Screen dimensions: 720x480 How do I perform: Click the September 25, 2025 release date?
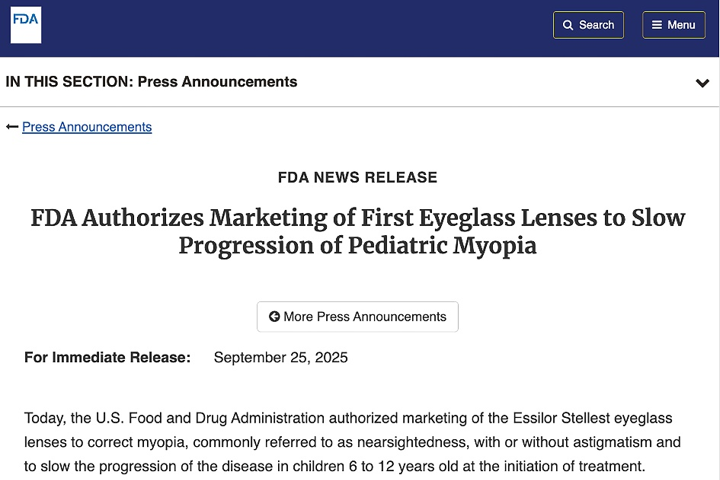(x=281, y=357)
